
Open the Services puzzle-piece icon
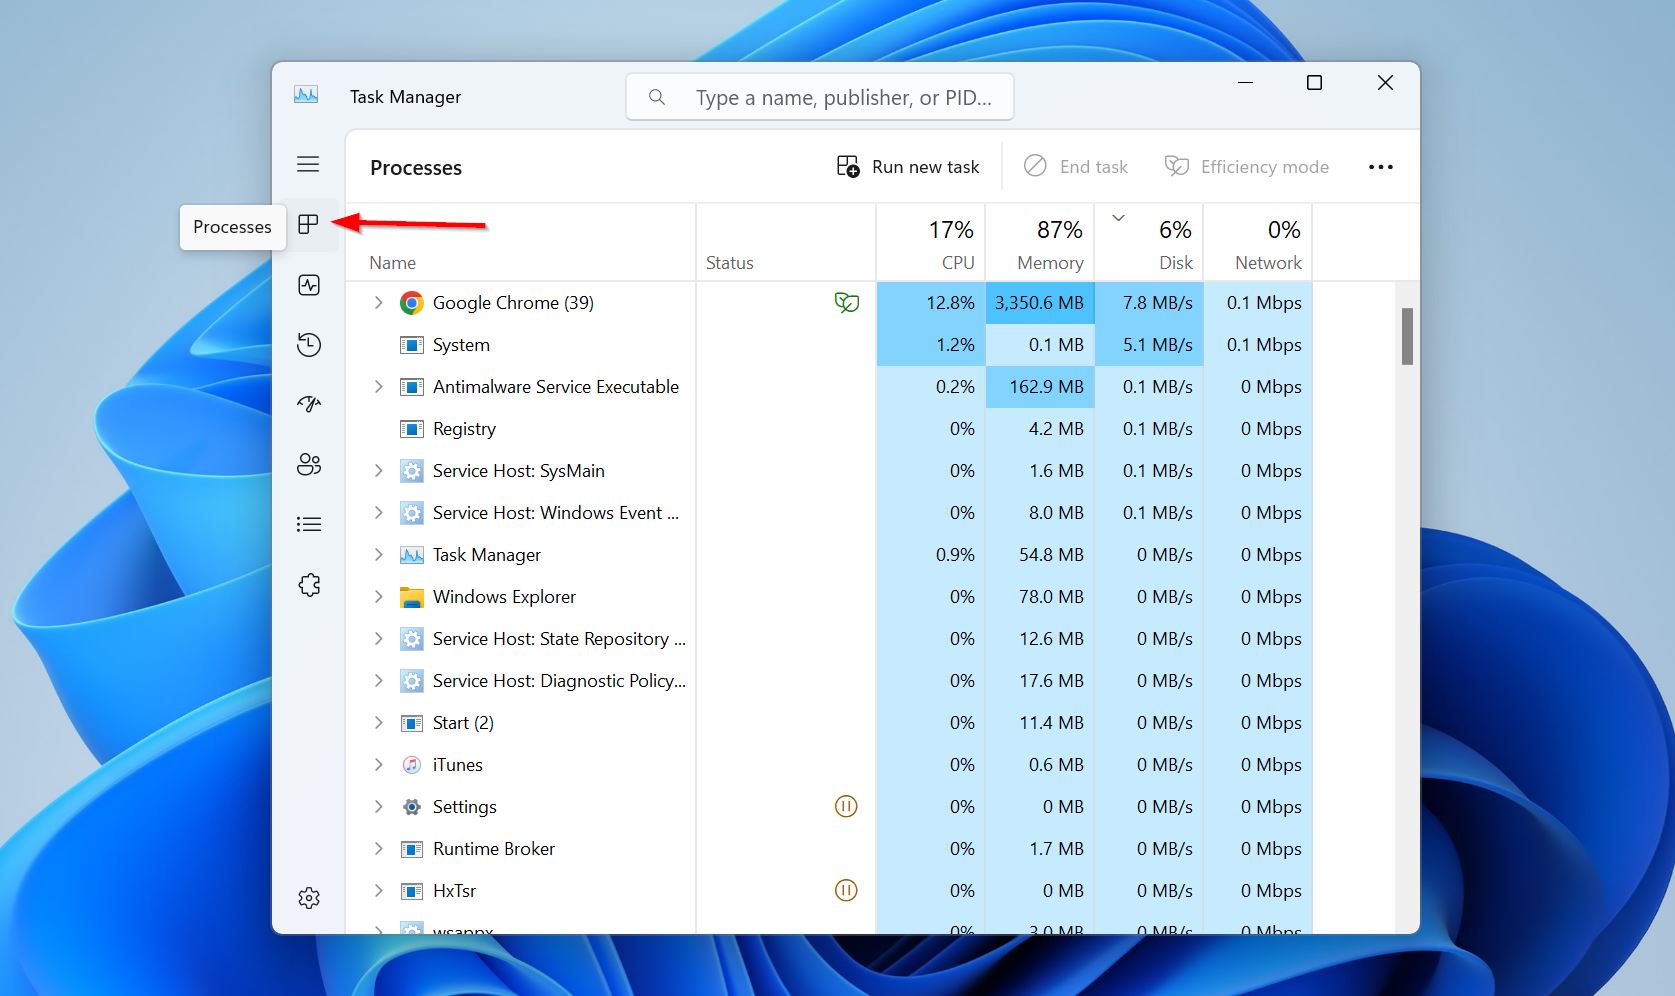point(309,585)
